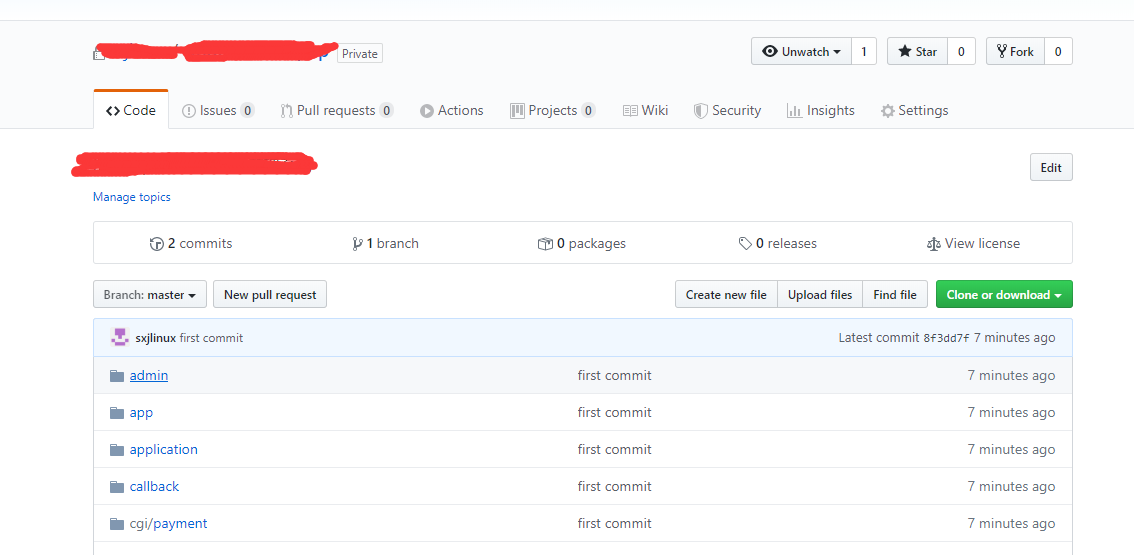Click Edit repository description button
The image size is (1134, 555).
[x=1051, y=167]
